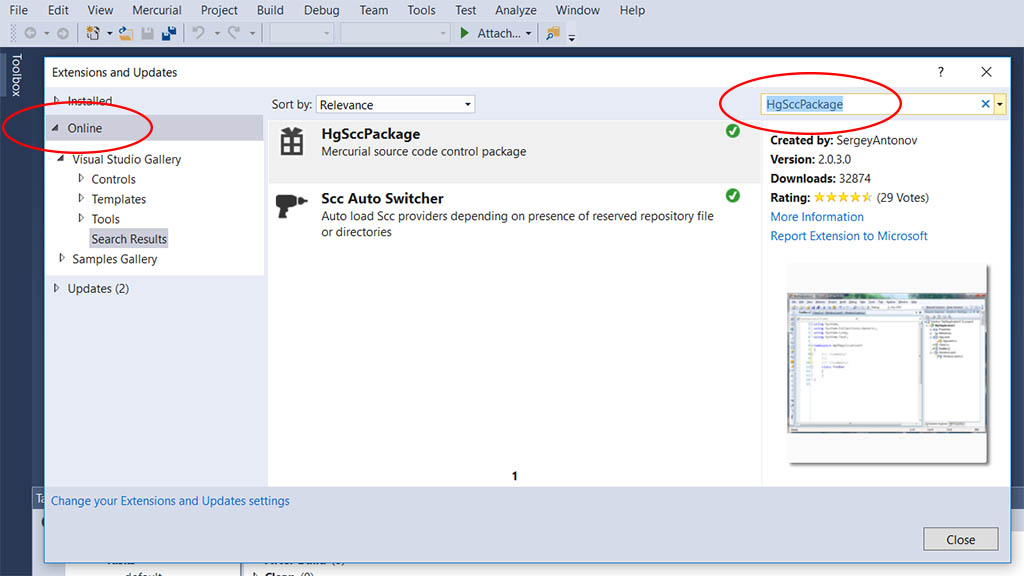Click the green check mark beside HgSccPackage
The image size is (1024, 576).
click(x=733, y=131)
